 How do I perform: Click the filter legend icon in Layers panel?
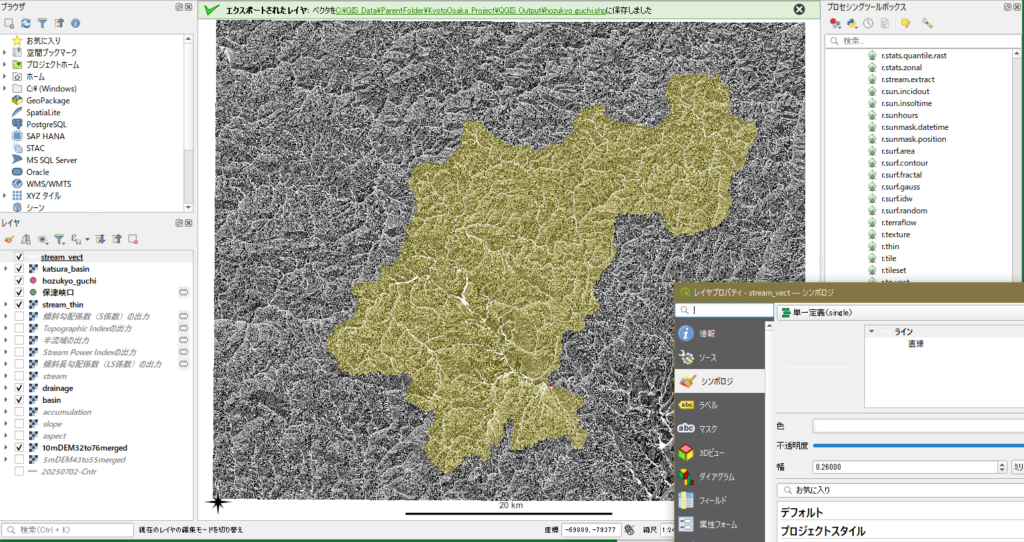(59, 240)
